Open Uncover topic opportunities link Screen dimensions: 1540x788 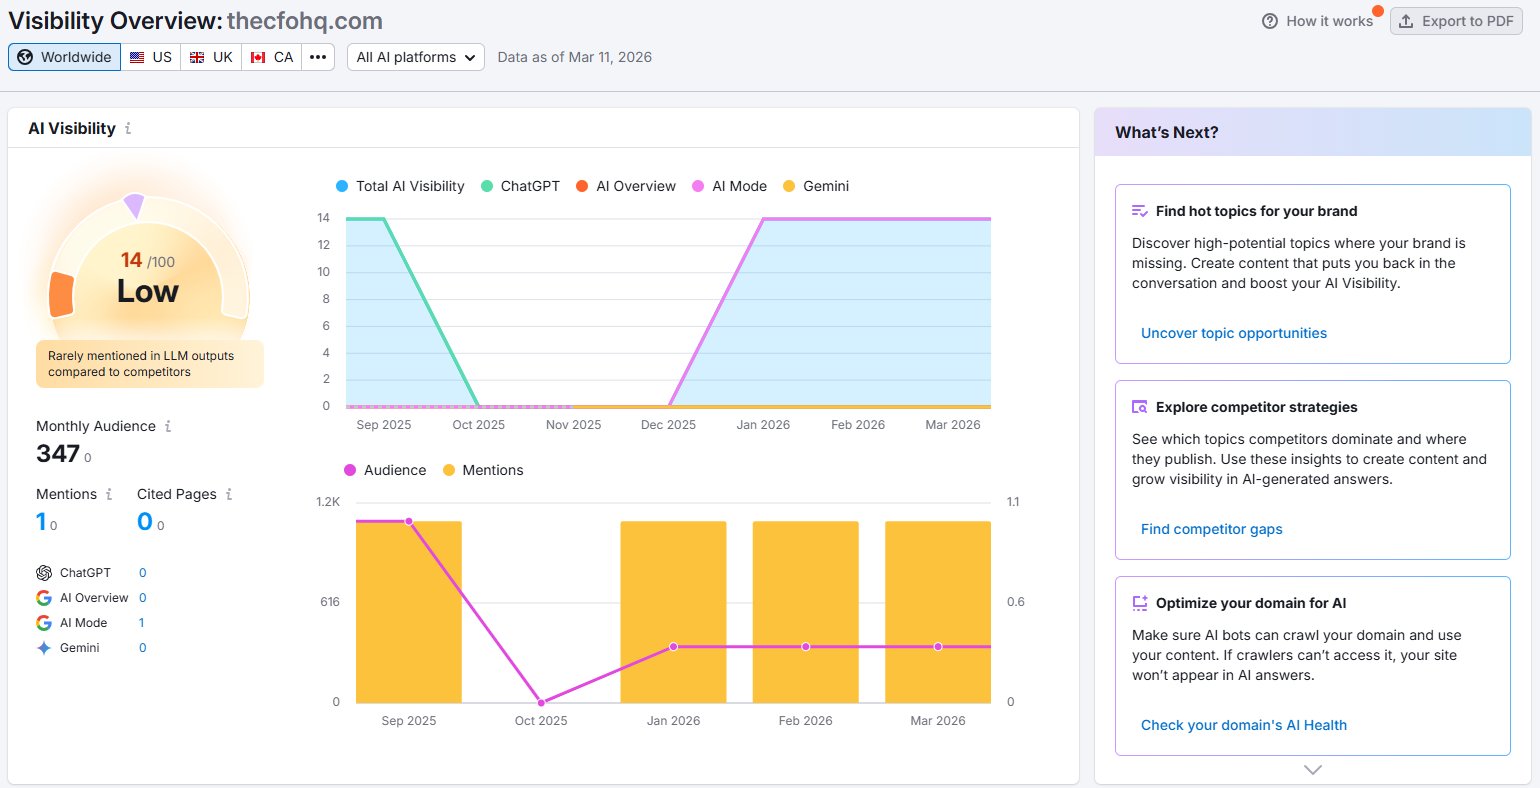(1234, 333)
